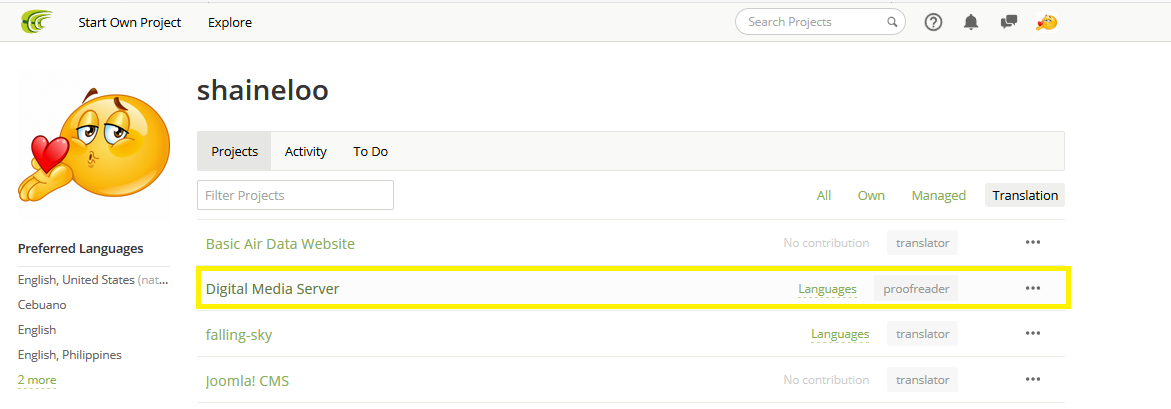Screen dimensions: 1171x409
Task: Click the large profile emoji picture
Action: pos(93,145)
